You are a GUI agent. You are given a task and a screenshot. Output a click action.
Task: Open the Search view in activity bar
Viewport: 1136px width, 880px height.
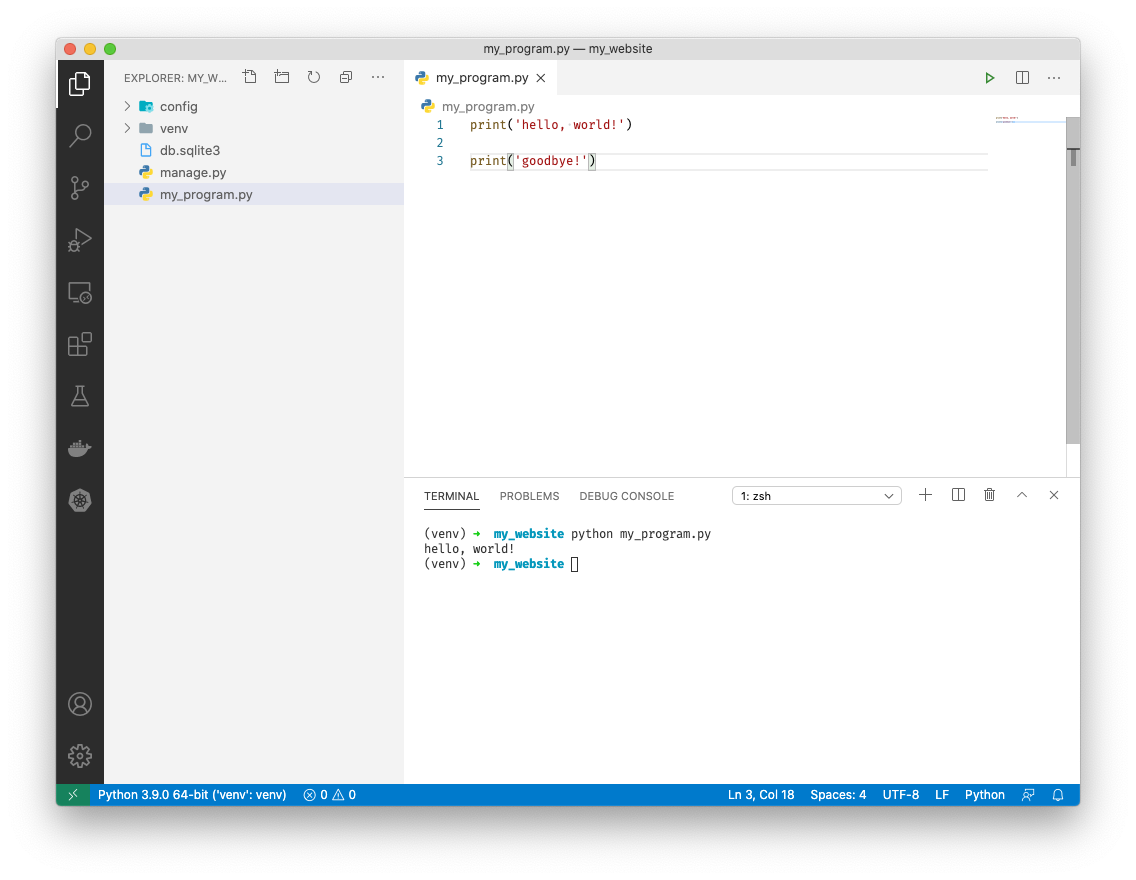coord(80,136)
